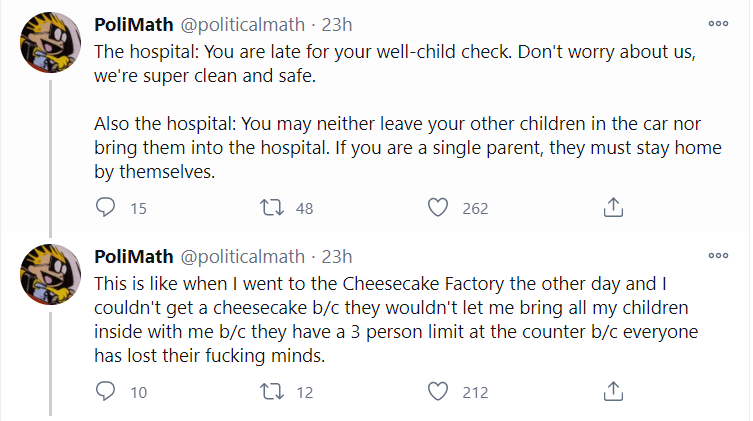753x421 pixels.
Task: Open the 23h timestamp of the Cheesecake tweet
Action: pos(337,256)
